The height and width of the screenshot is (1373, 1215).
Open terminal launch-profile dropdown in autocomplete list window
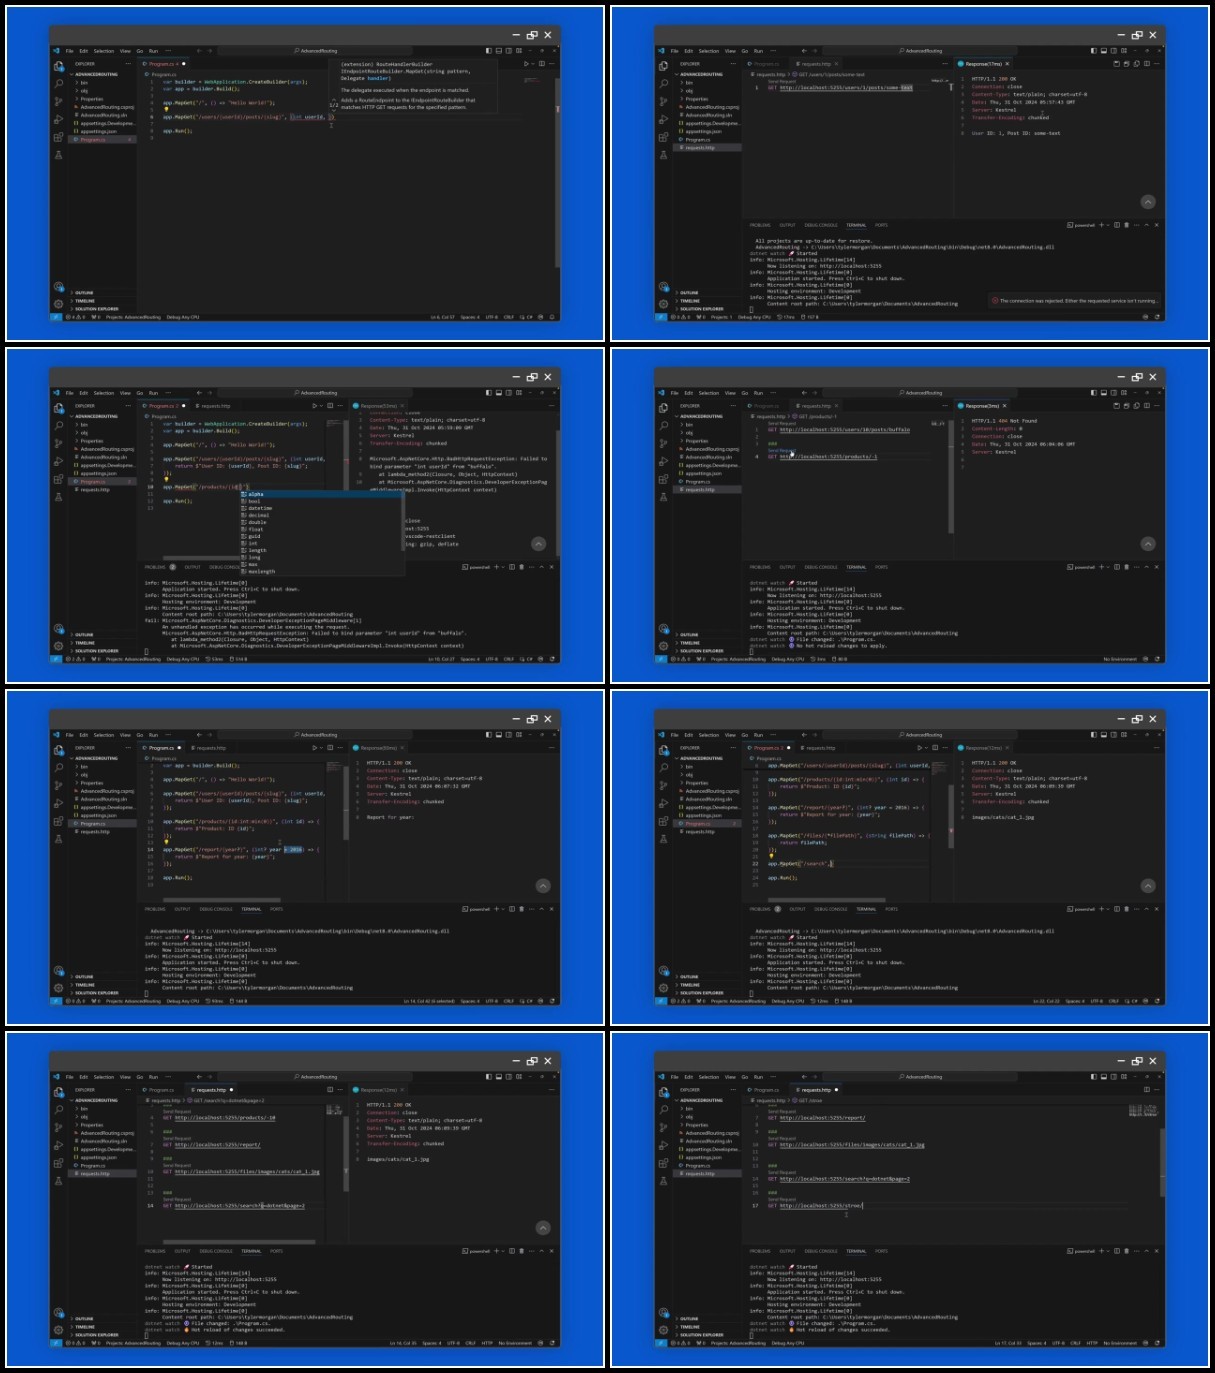pyautogui.click(x=503, y=567)
